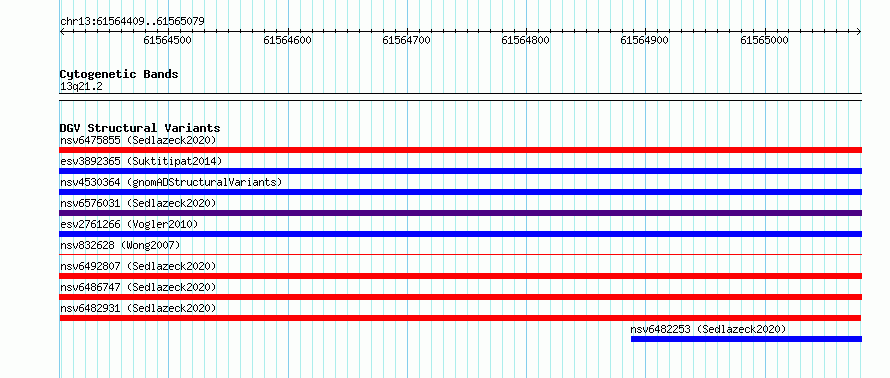Viewport: 890px width, 378px height.
Task: Select the red bar under nsv6492807
Action: pyautogui.click(x=460, y=276)
